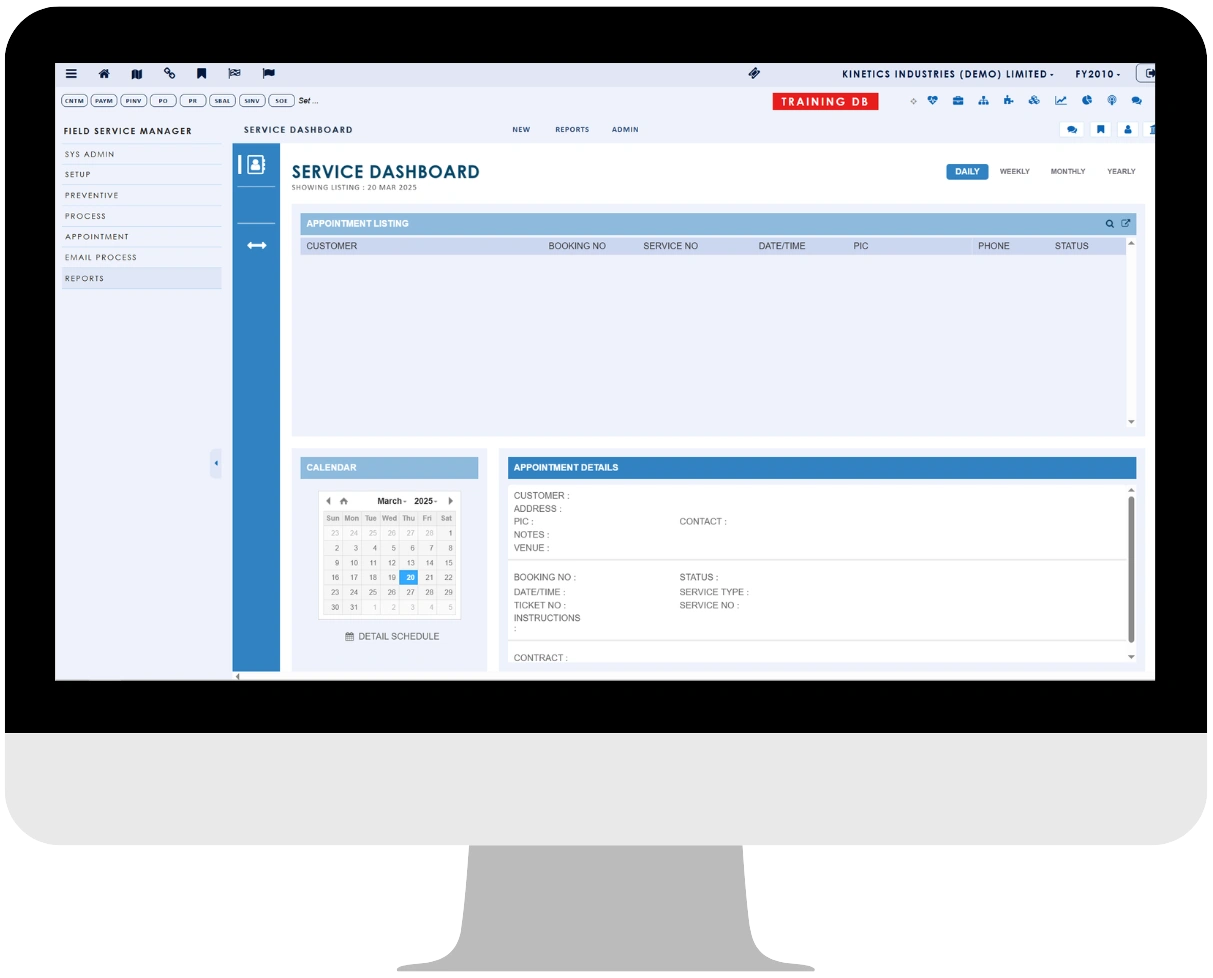Switch dashboard to Monthly view
Image resolution: width=1213 pixels, height=978 pixels.
[1067, 172]
